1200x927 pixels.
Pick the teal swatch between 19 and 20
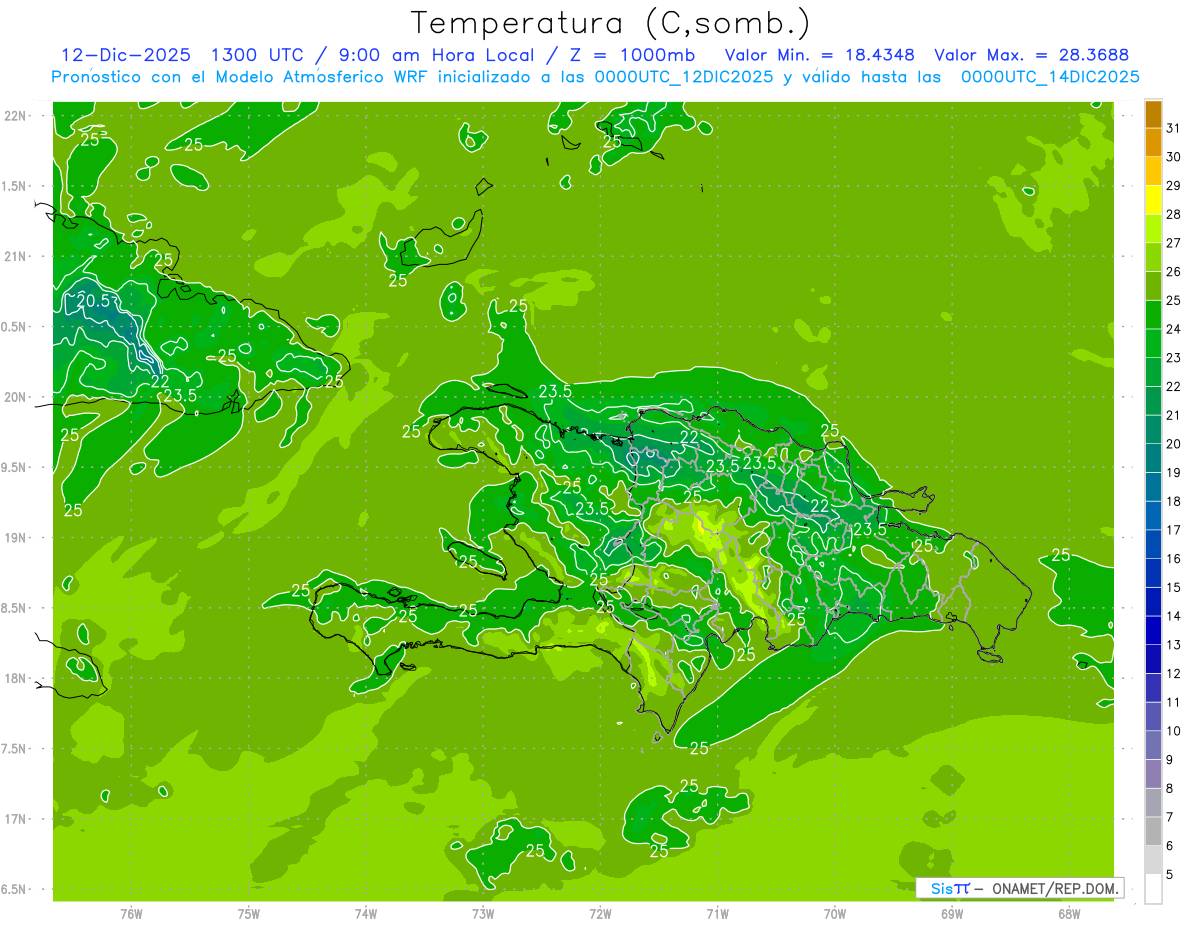pyautogui.click(x=1153, y=459)
